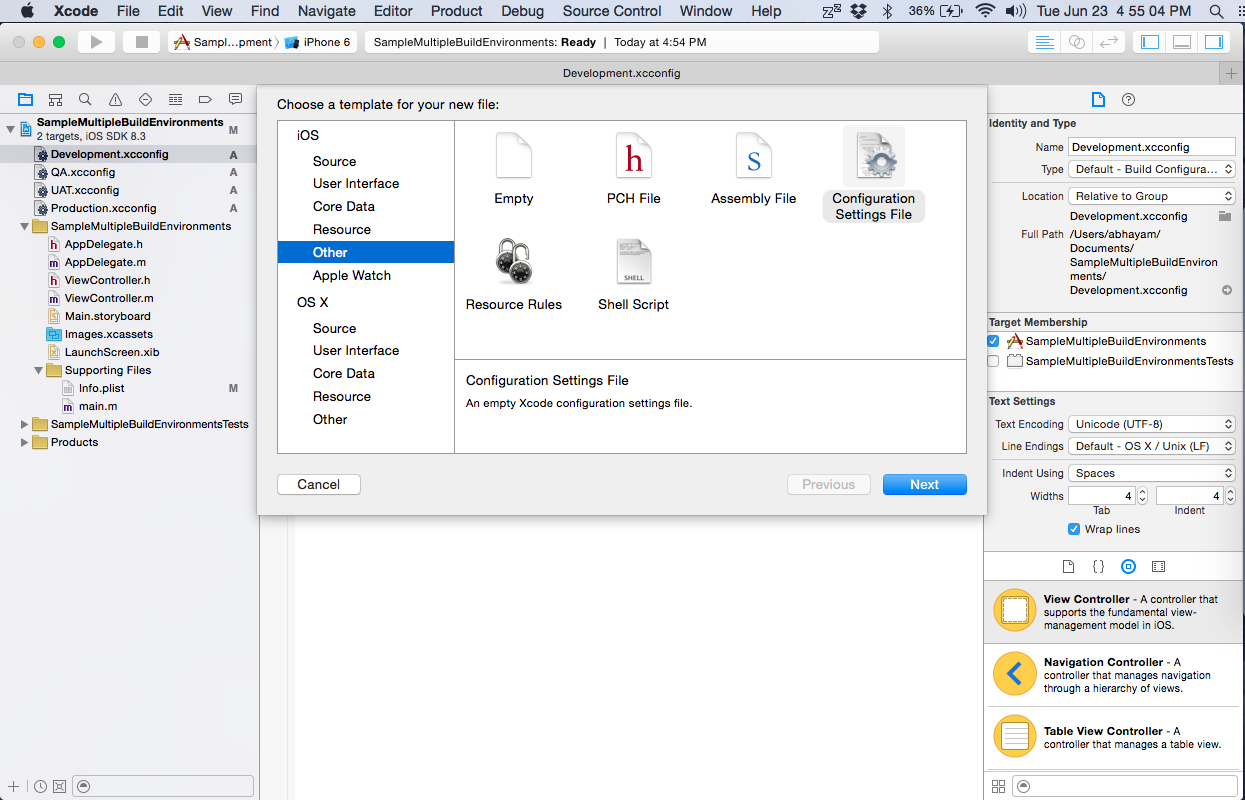Viewport: 1245px width, 800px height.
Task: Show the Project navigator
Action: [26, 99]
